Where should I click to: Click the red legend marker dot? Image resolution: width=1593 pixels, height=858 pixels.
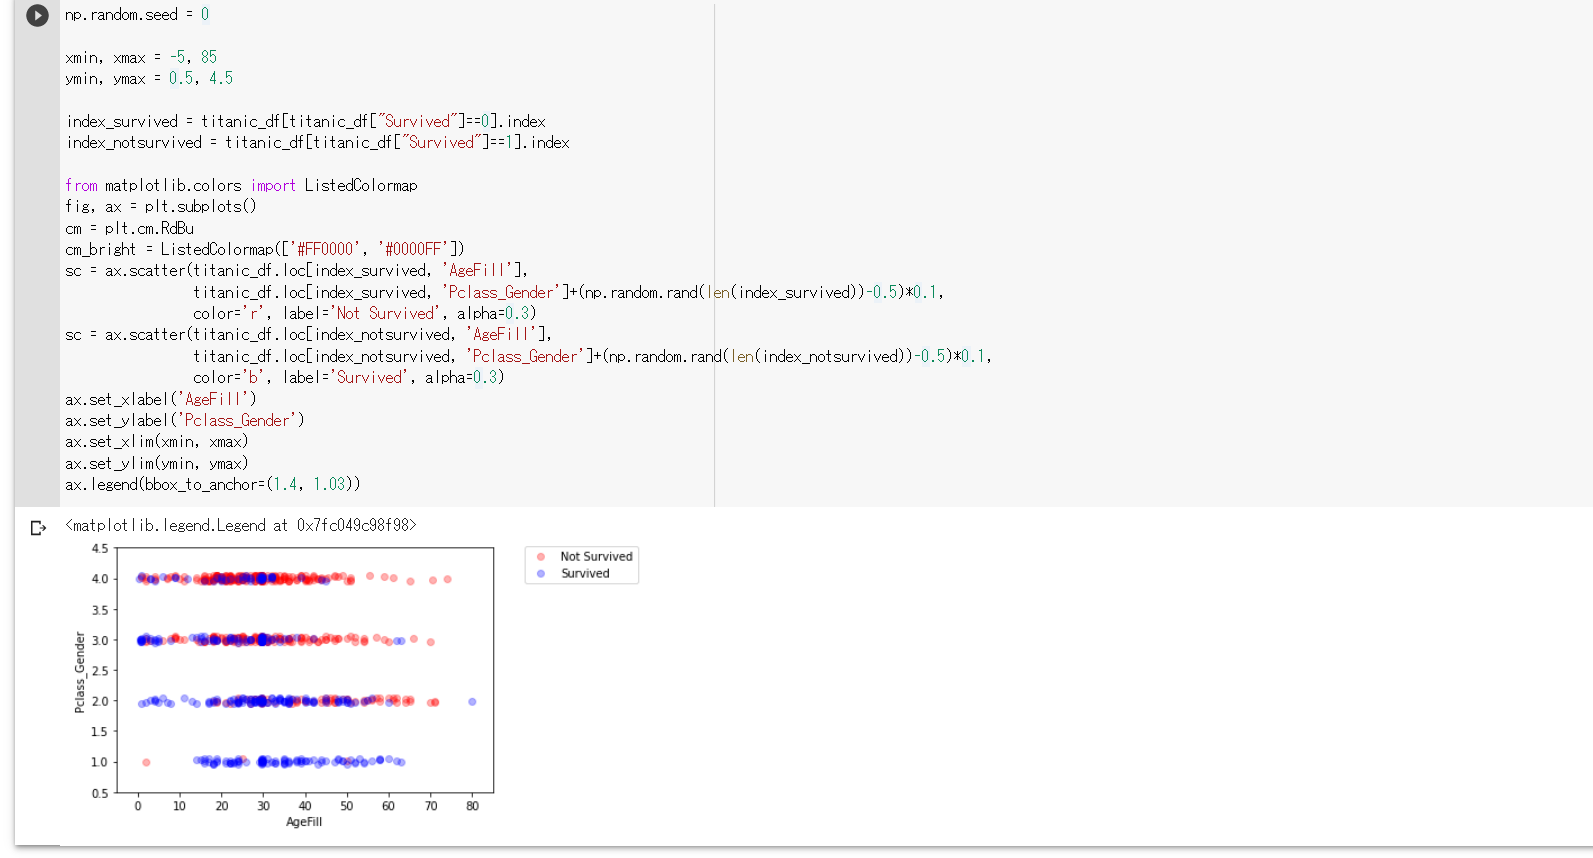(541, 557)
